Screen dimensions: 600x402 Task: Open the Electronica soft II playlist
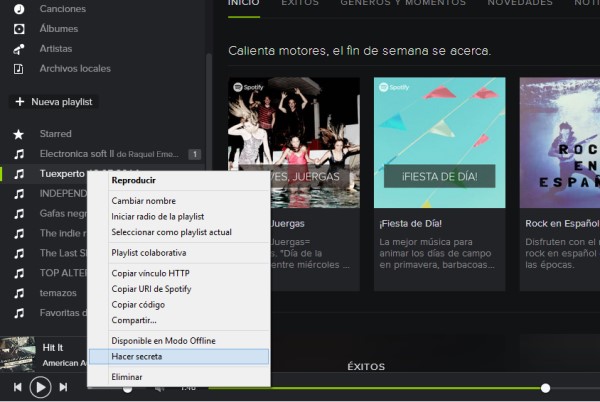tap(109, 154)
